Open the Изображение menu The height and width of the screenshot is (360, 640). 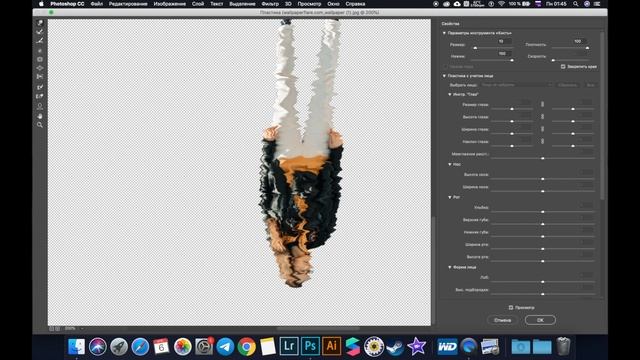point(169,4)
